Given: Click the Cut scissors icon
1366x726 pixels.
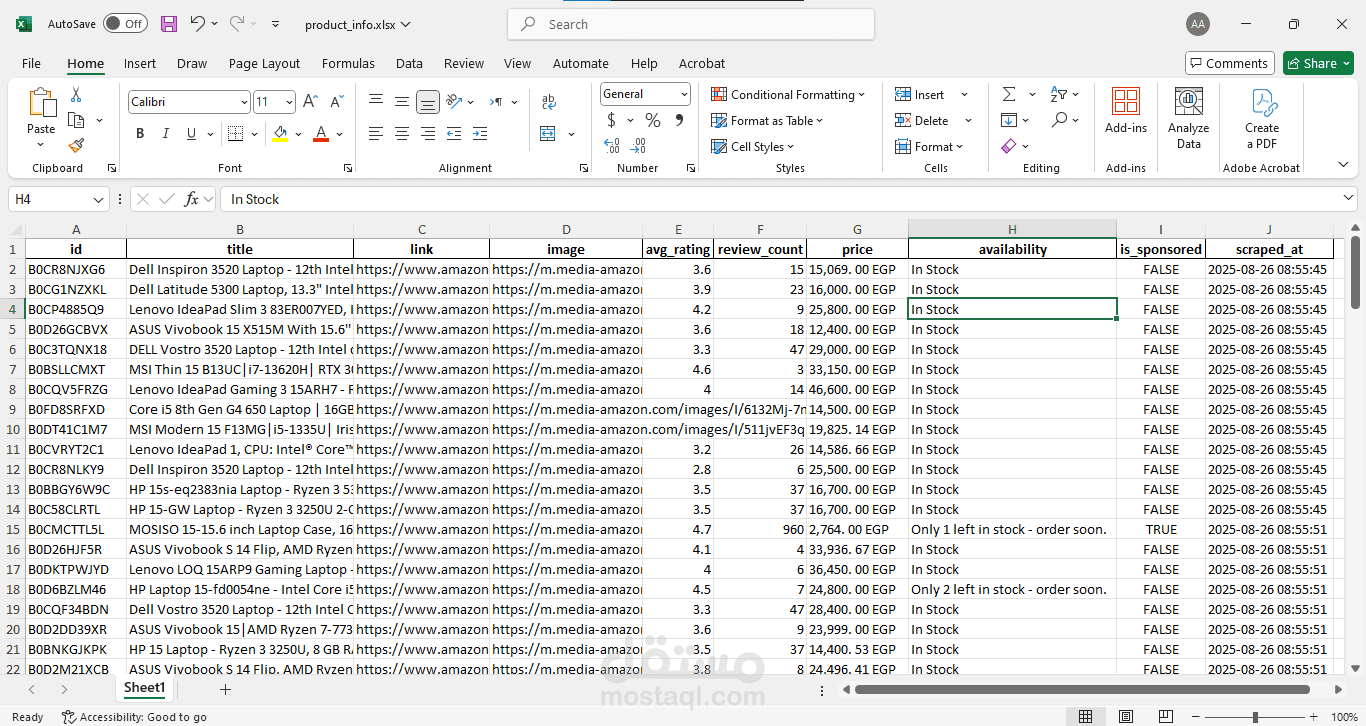Looking at the screenshot, I should coord(76,95).
